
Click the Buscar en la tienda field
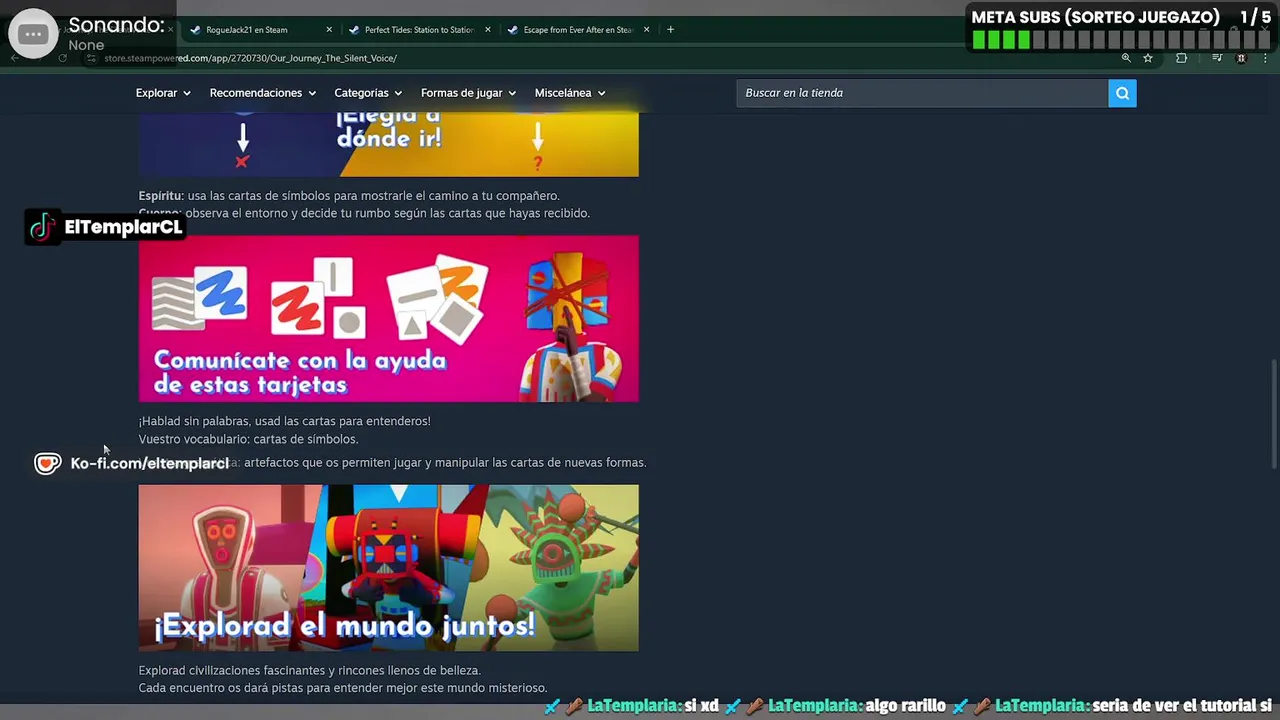pyautogui.click(x=922, y=93)
